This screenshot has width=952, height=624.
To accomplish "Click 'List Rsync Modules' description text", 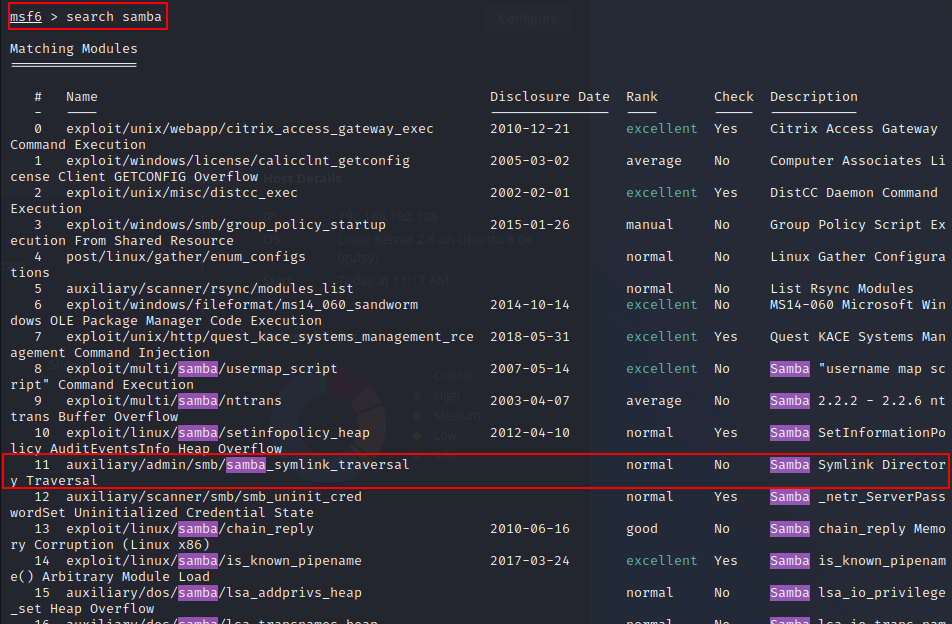I will coord(842,288).
